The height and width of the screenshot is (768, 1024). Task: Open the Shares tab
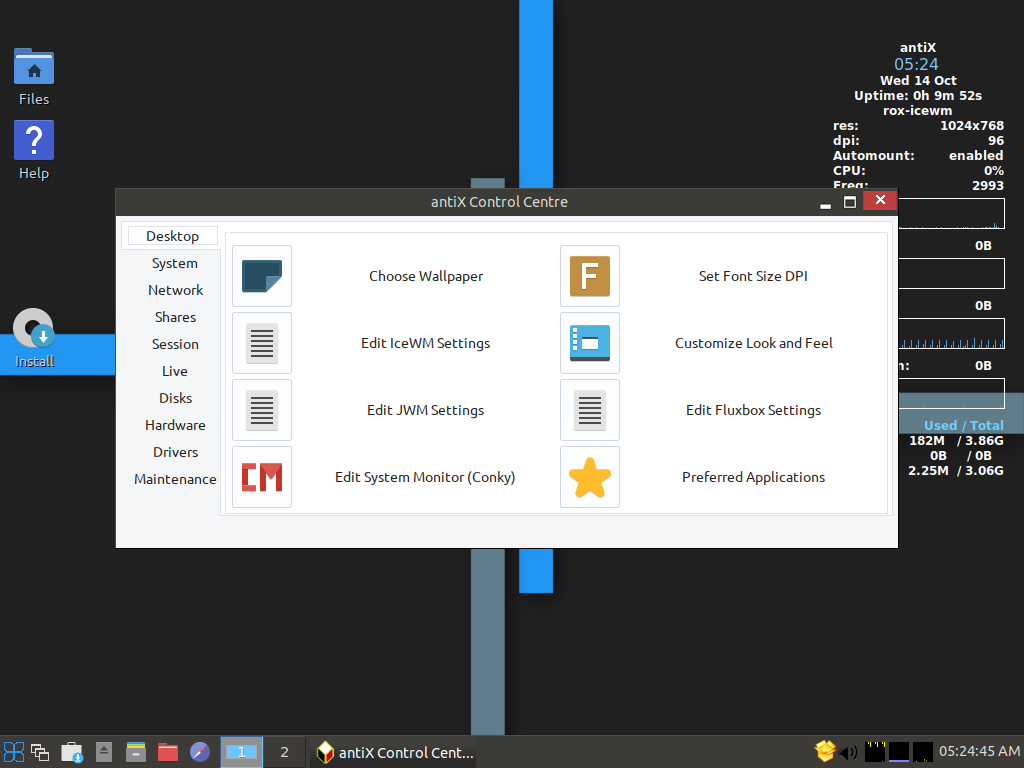click(x=175, y=317)
